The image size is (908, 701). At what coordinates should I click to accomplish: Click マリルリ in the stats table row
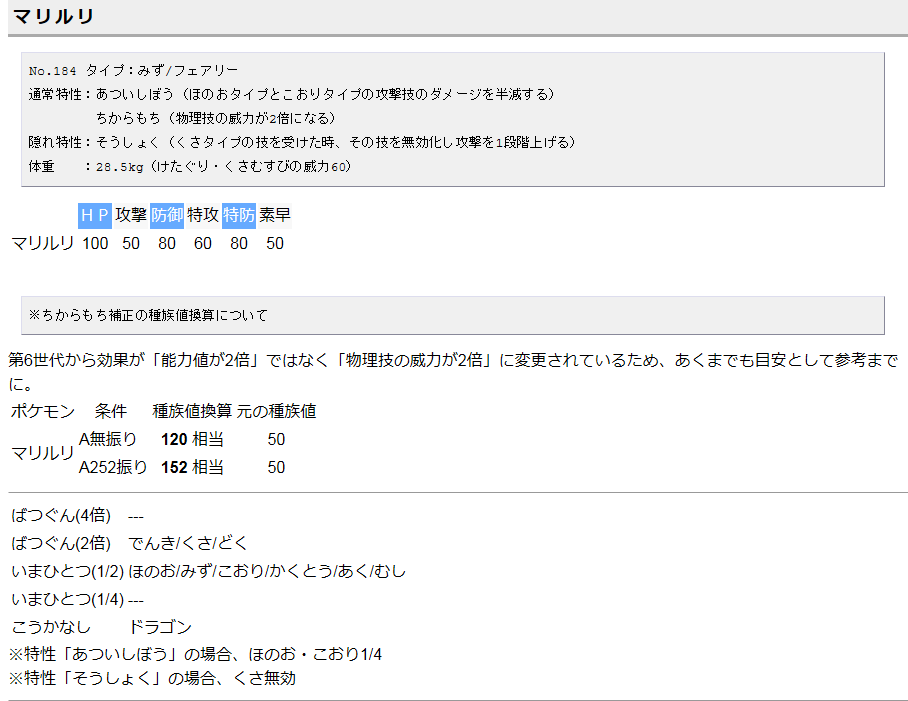tap(43, 244)
